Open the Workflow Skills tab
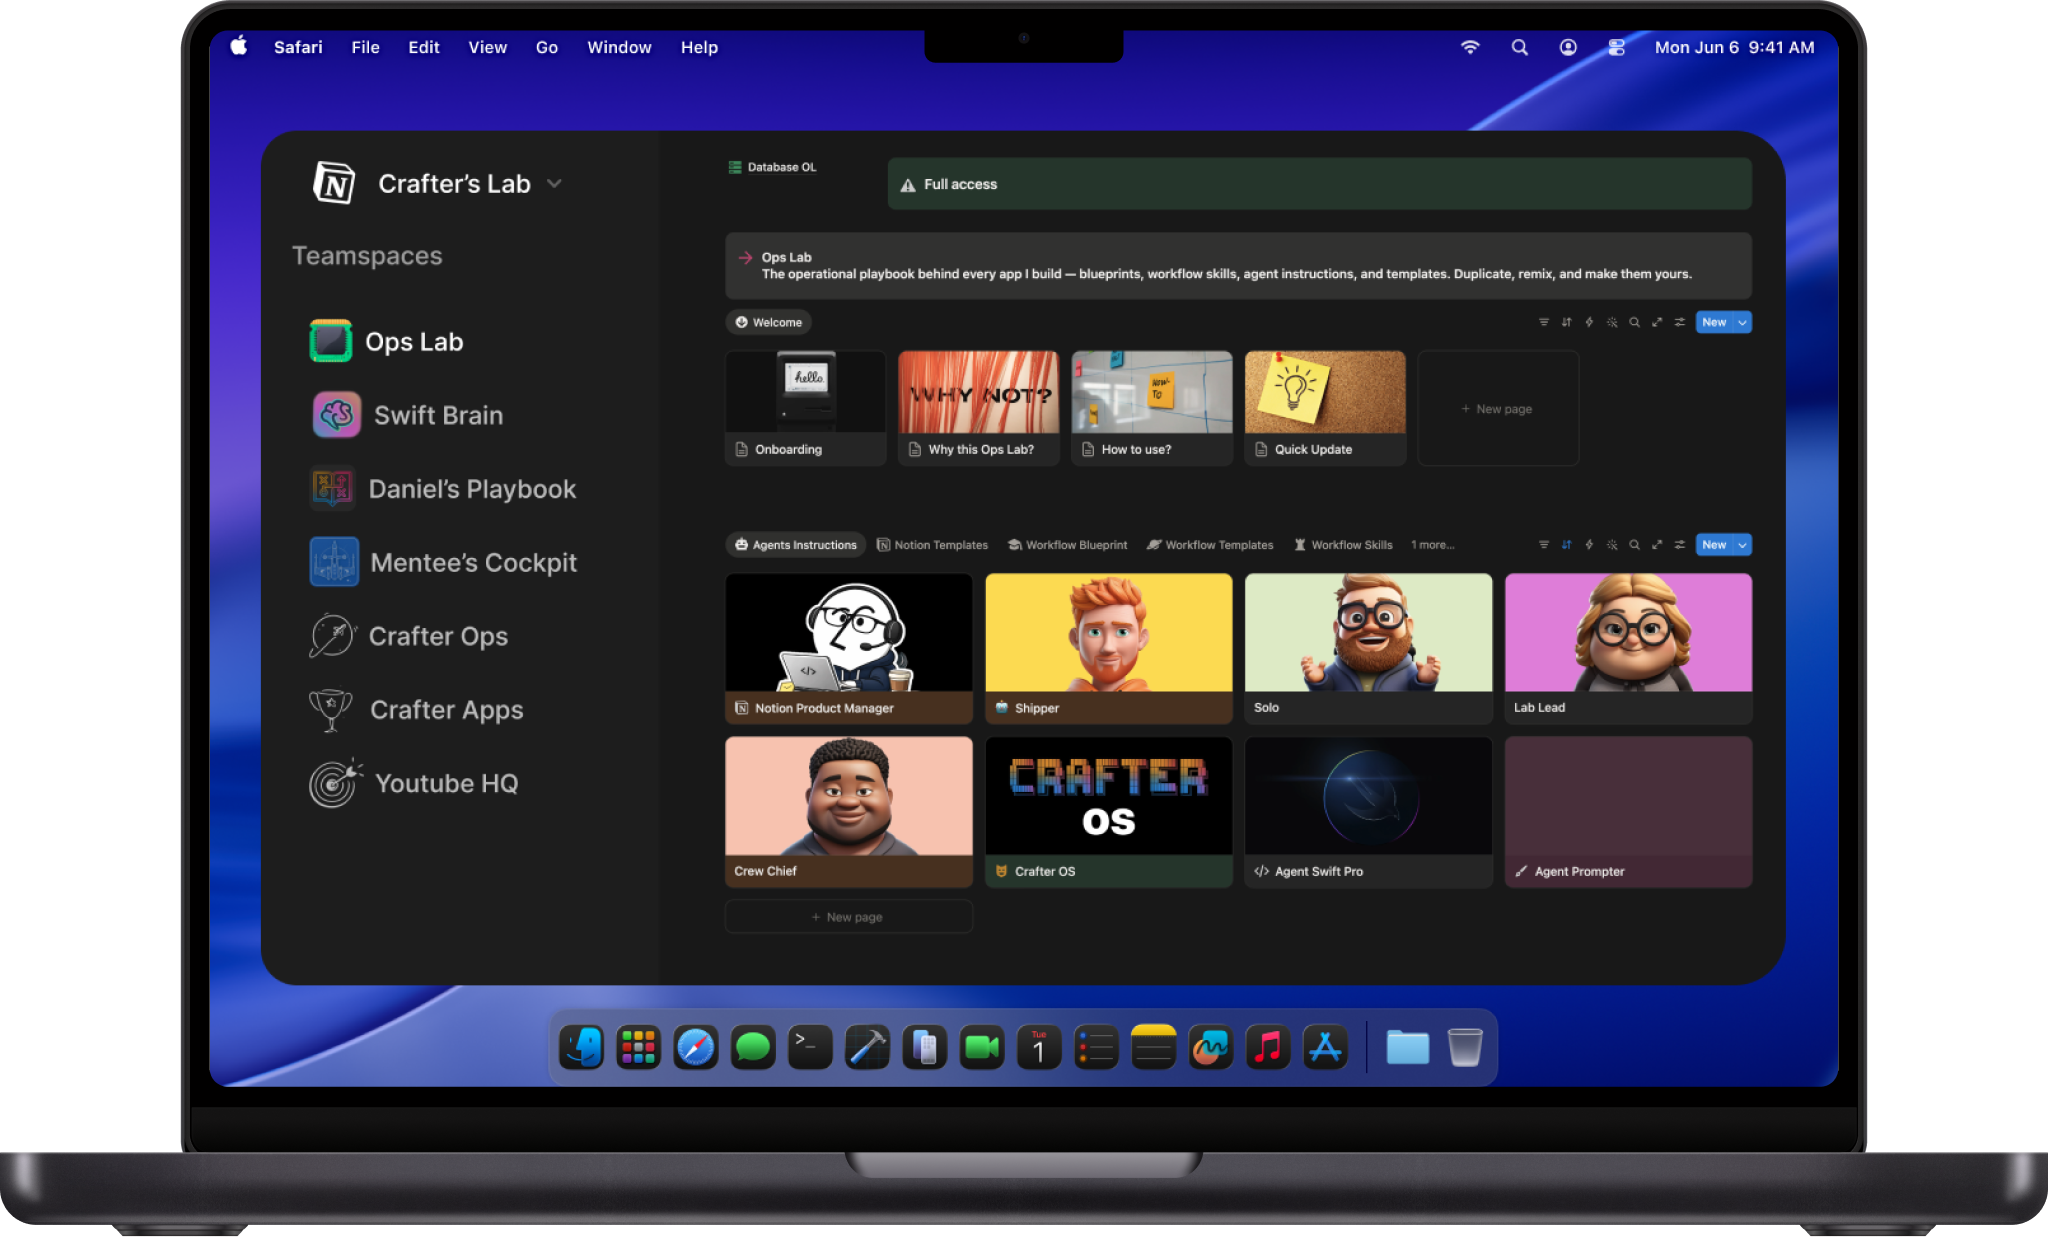2048x1237 pixels. point(1343,545)
